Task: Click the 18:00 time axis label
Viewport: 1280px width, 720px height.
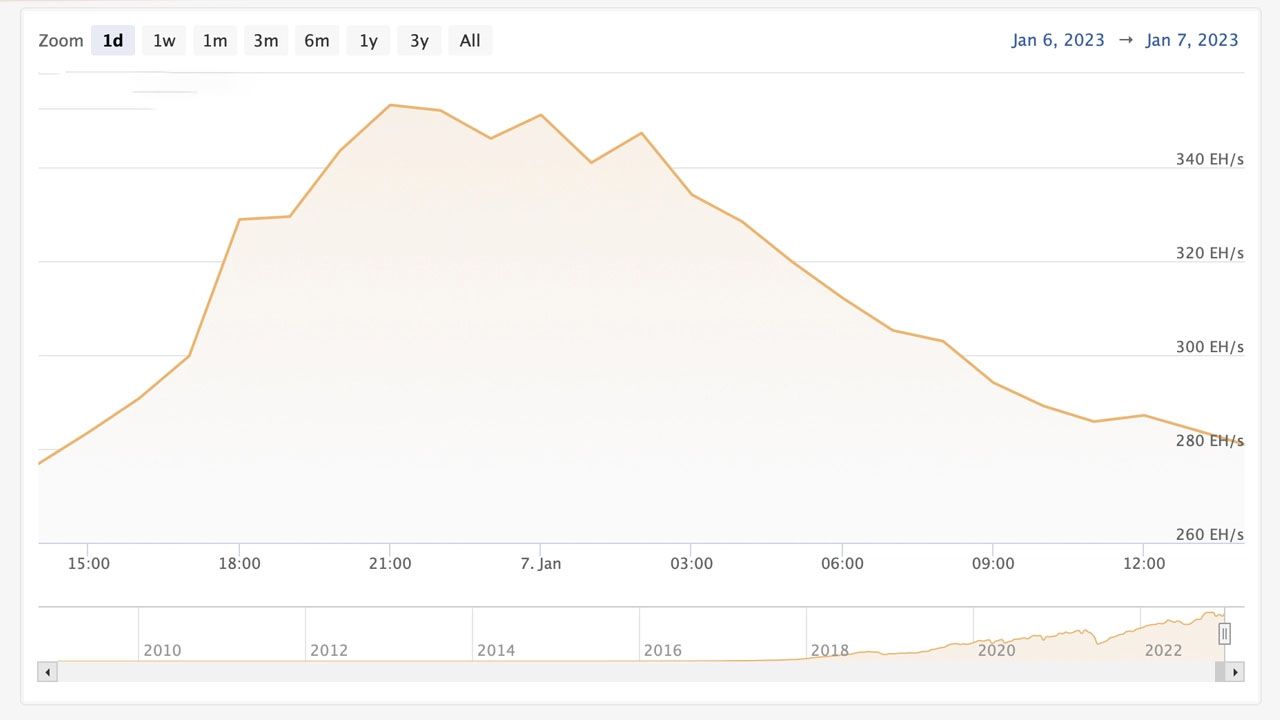Action: [x=239, y=563]
